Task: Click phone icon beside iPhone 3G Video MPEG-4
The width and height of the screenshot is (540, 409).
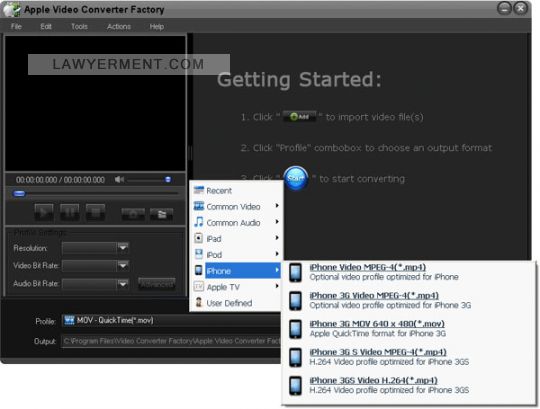Action: [295, 301]
